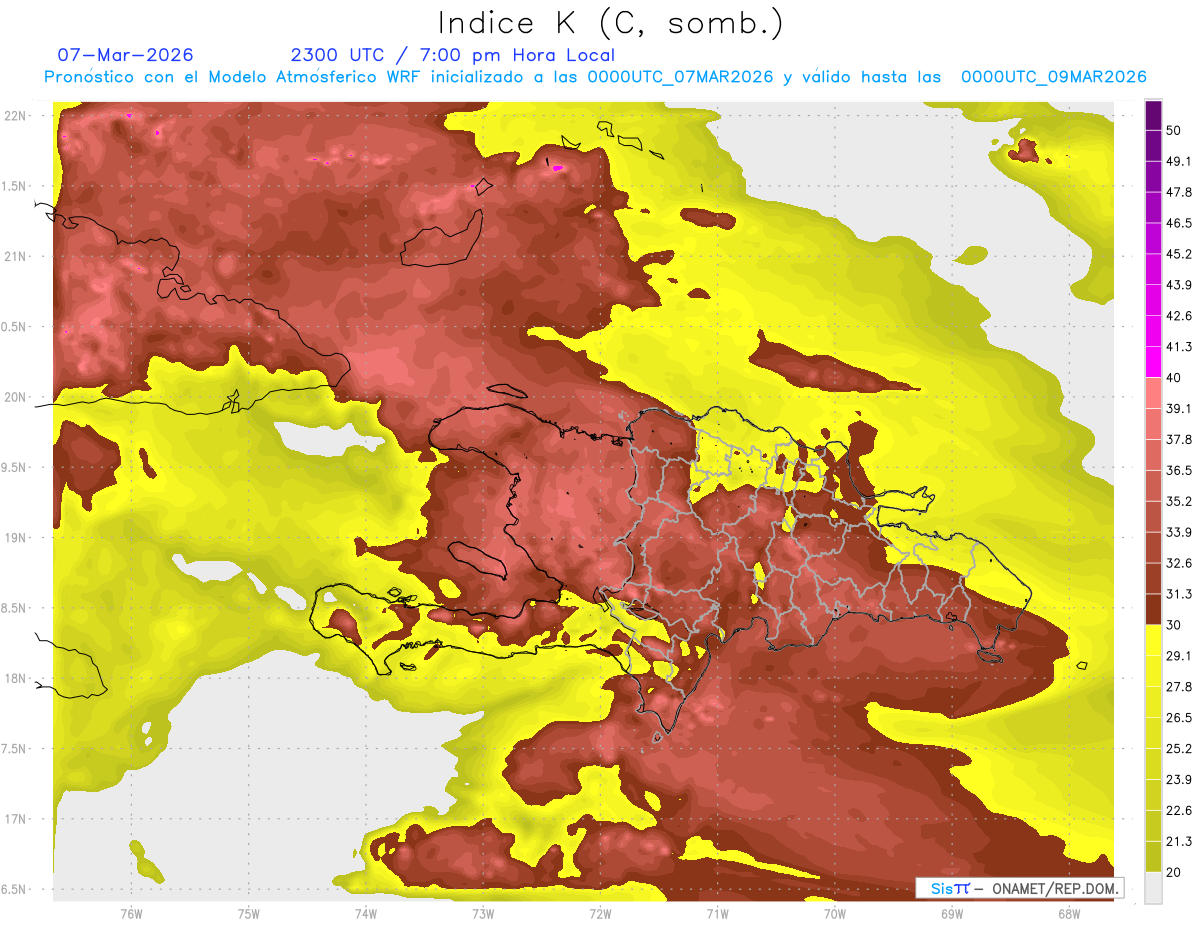Click the color scale value 35.2
This screenshot has height=927, width=1200.
1178,501
